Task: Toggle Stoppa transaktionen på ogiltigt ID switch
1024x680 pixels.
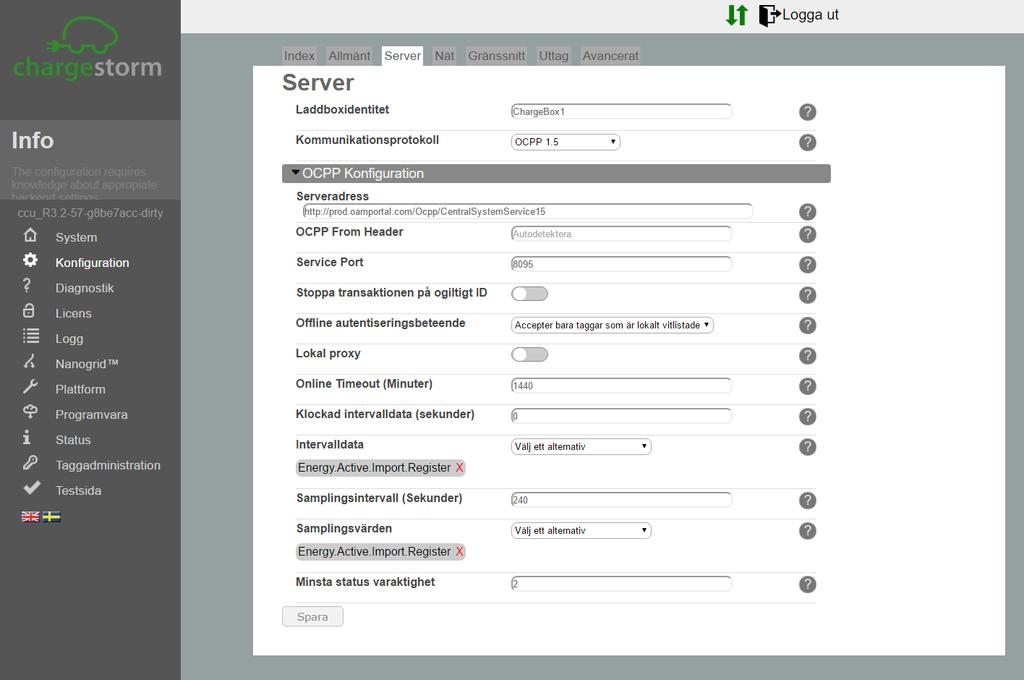Action: click(530, 294)
